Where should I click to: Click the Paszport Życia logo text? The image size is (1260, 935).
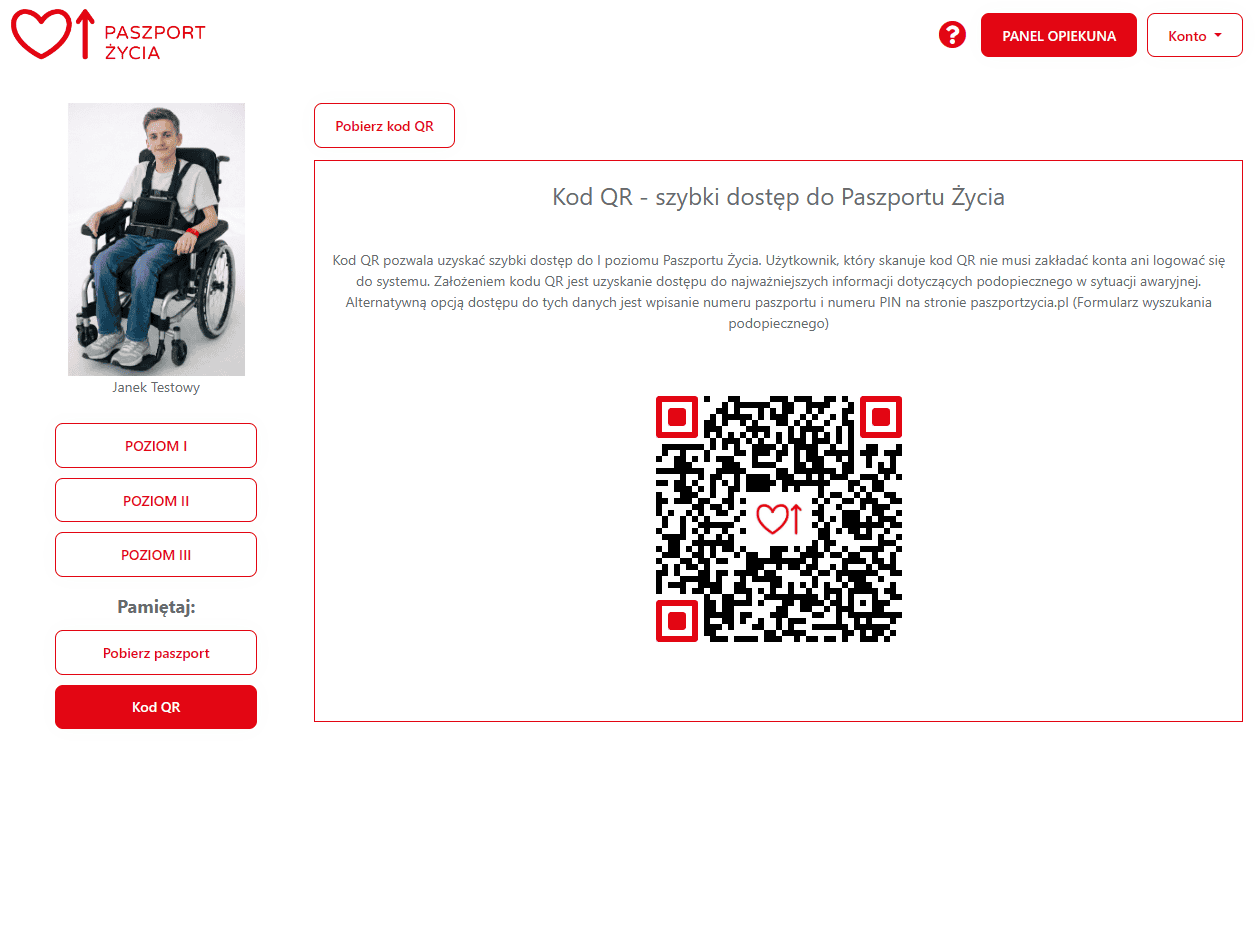tap(155, 42)
